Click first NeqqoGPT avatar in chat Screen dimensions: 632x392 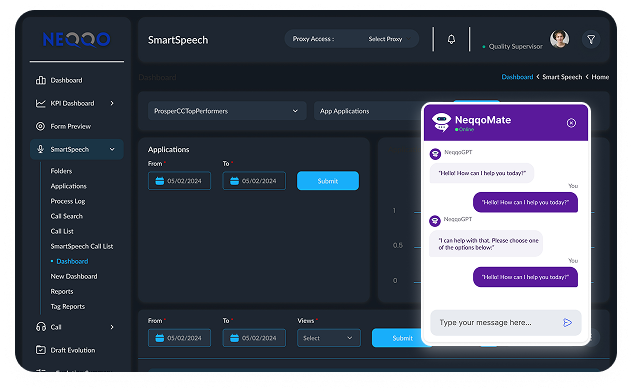coord(435,154)
